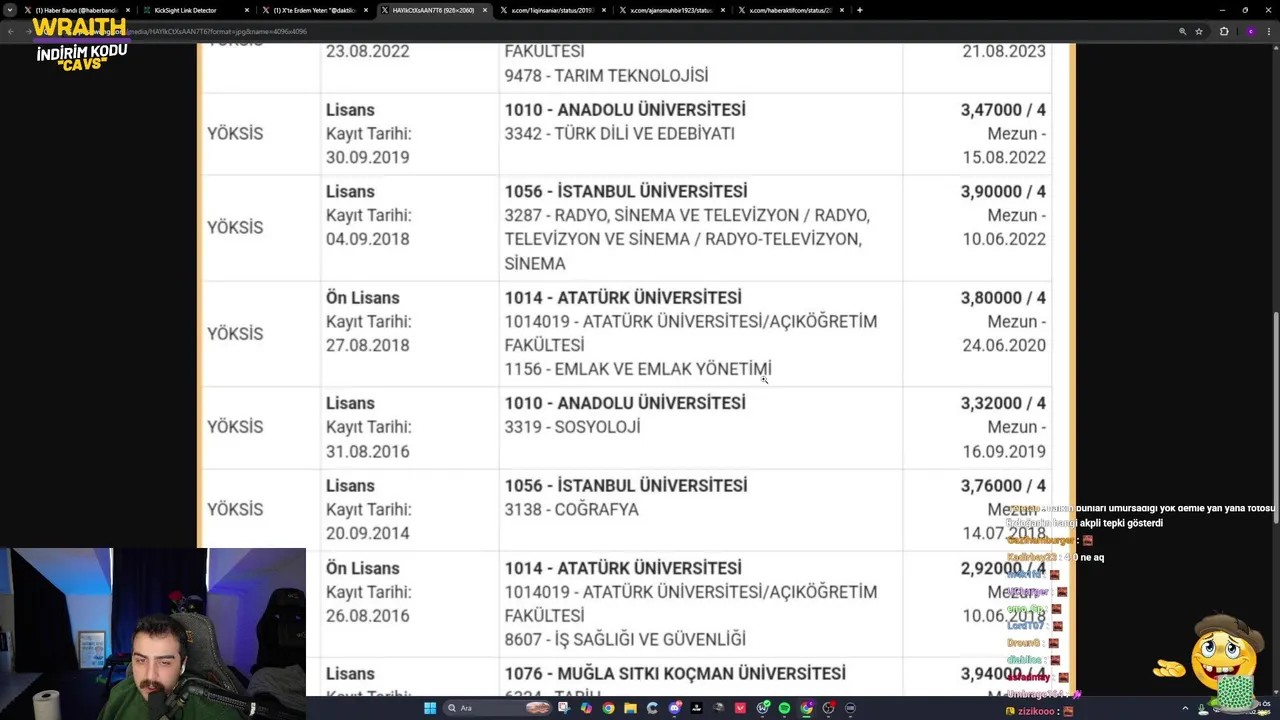Click YÖKSİS in the Sosyoloji row
The height and width of the screenshot is (720, 1280).
point(235,427)
